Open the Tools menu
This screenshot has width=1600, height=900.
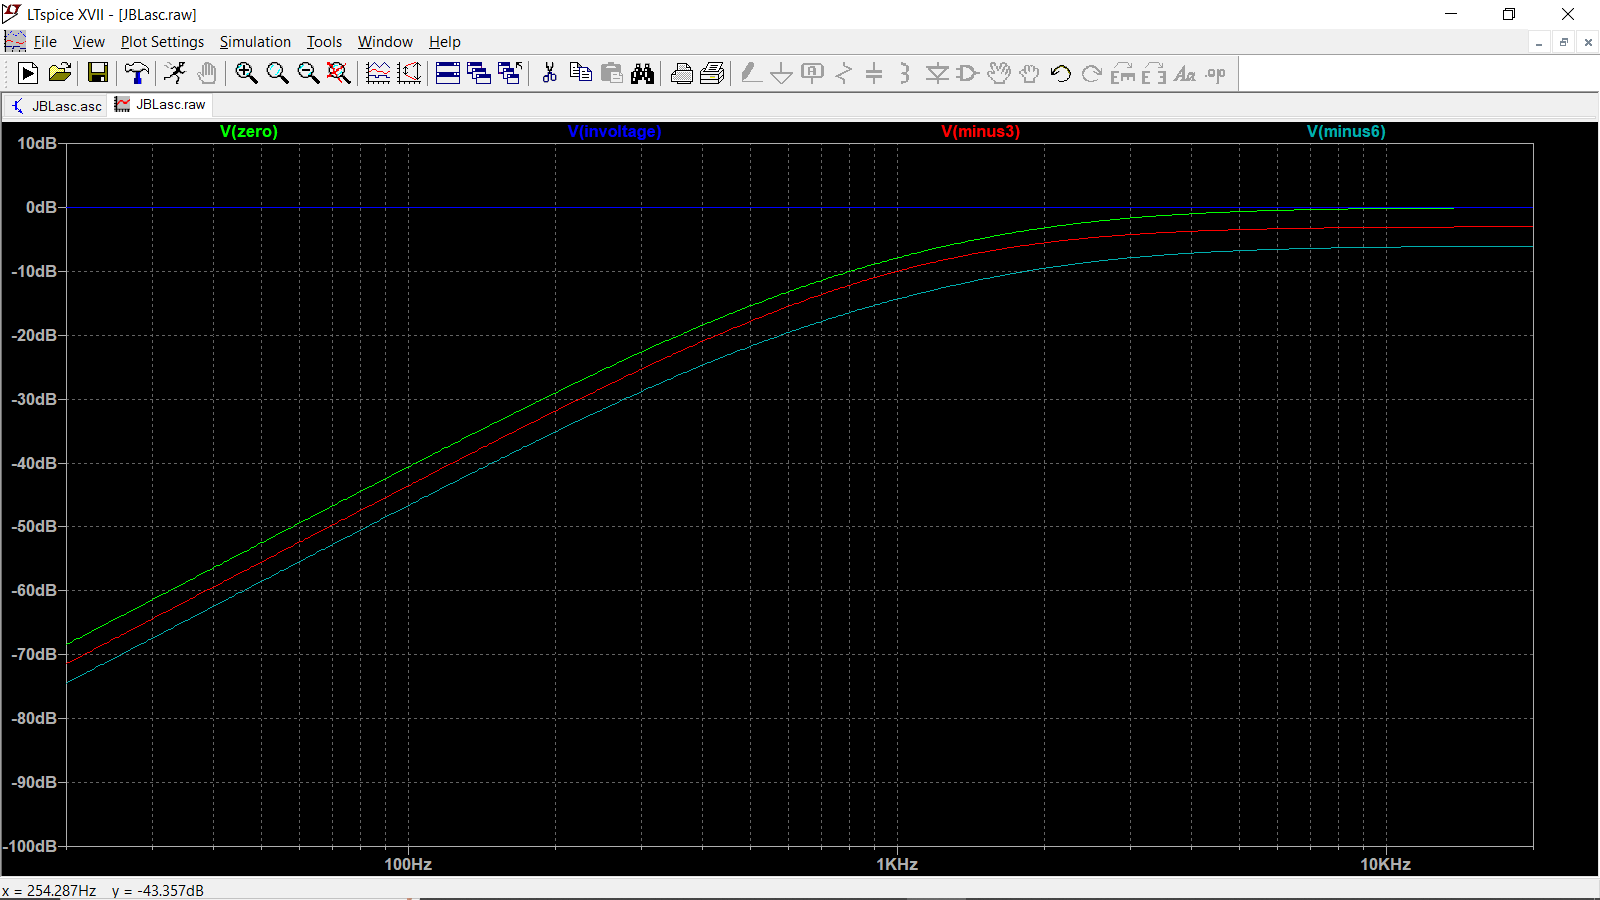pos(324,42)
